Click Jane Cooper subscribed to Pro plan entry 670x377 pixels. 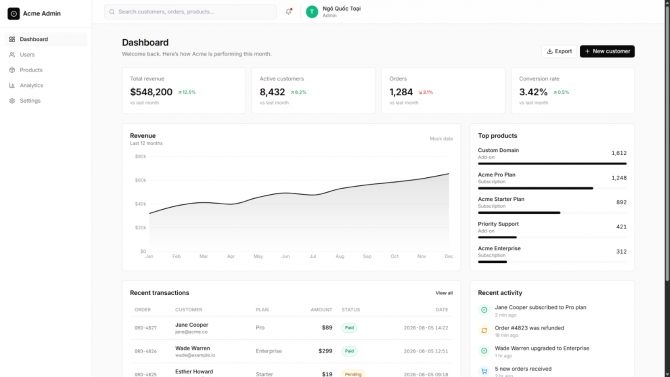(x=540, y=307)
